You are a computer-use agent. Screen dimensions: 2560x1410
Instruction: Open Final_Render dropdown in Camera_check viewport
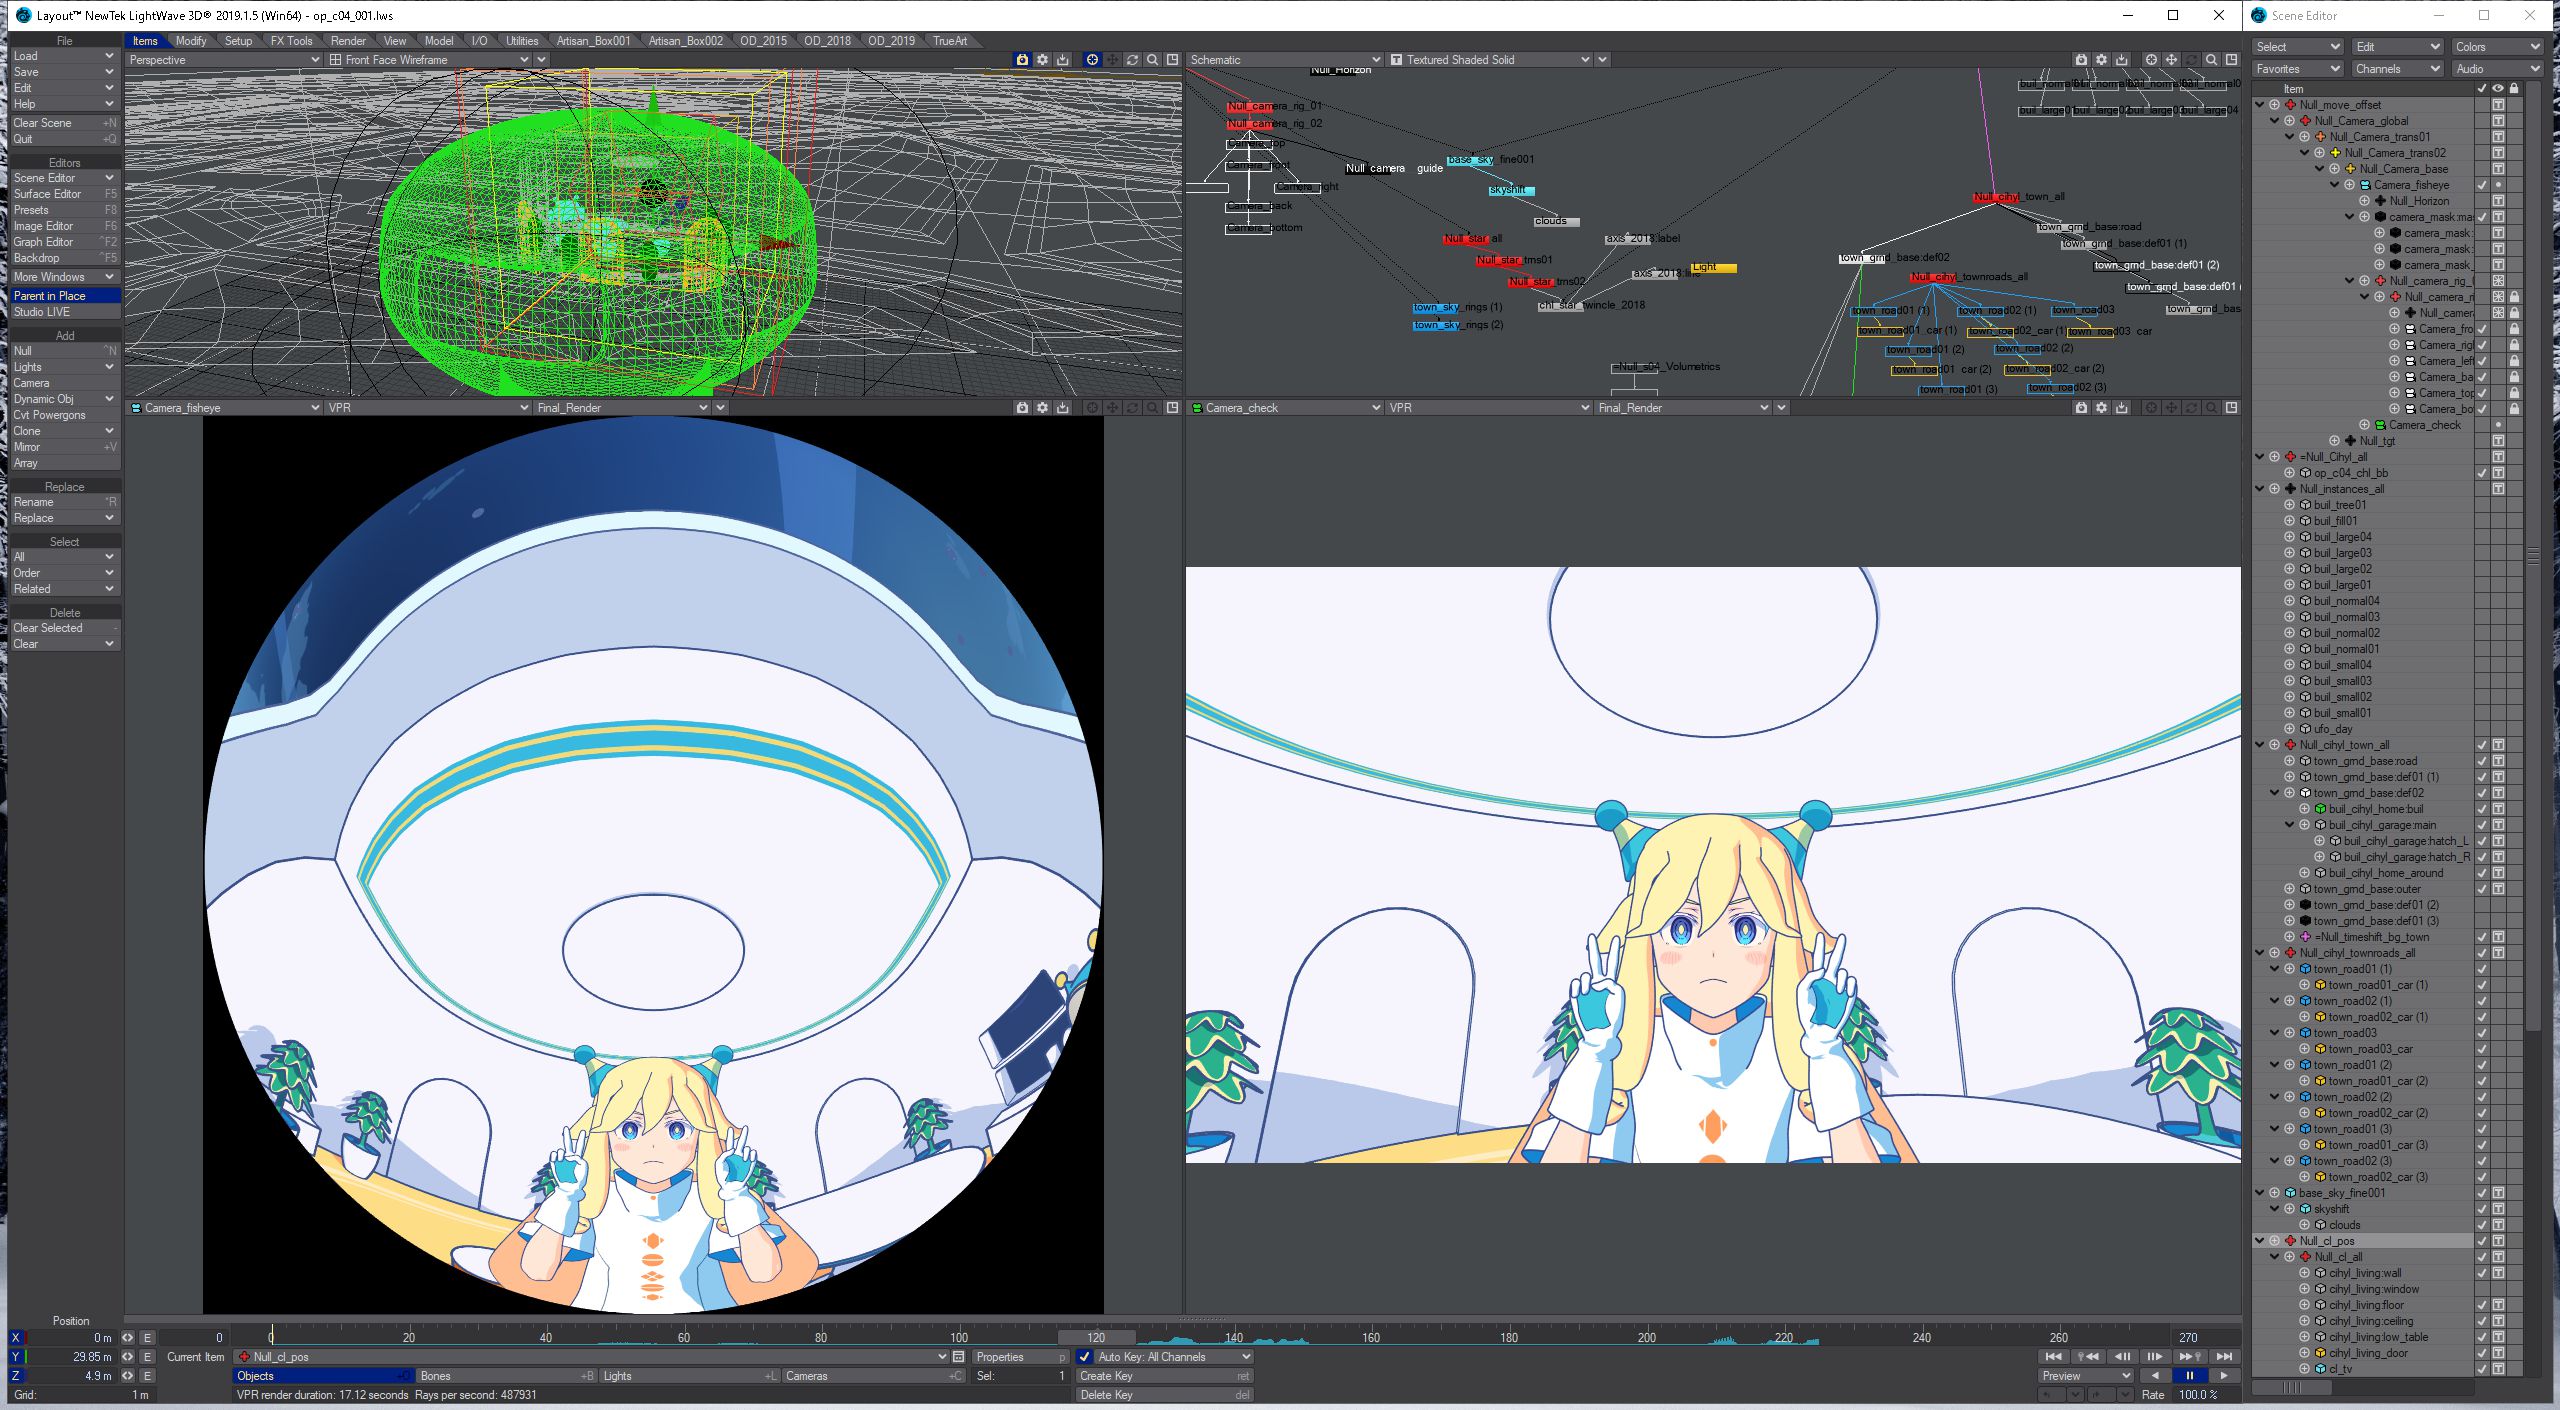pos(1682,408)
